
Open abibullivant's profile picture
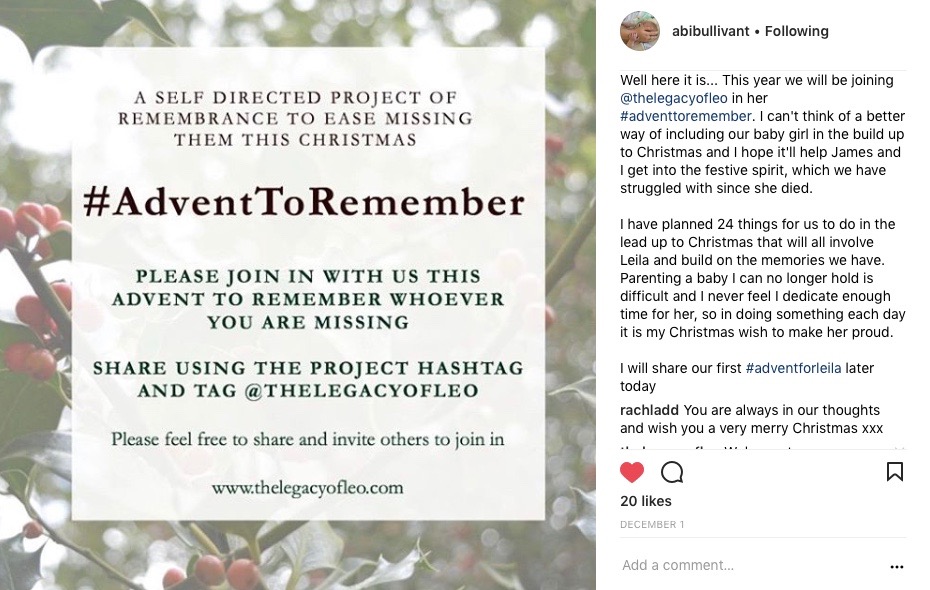tap(640, 31)
